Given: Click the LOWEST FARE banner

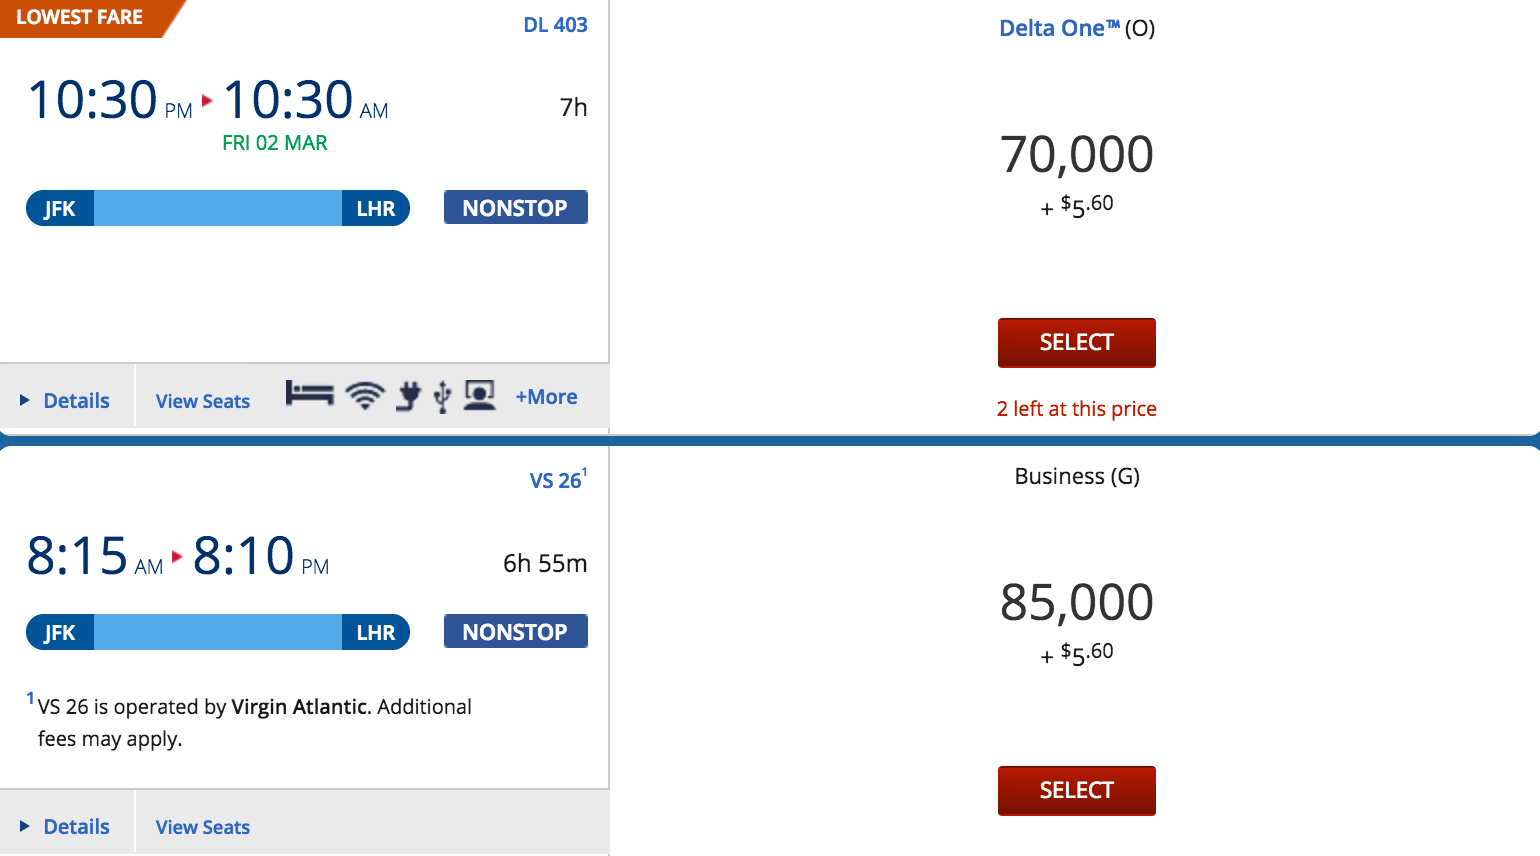Looking at the screenshot, I should [80, 18].
